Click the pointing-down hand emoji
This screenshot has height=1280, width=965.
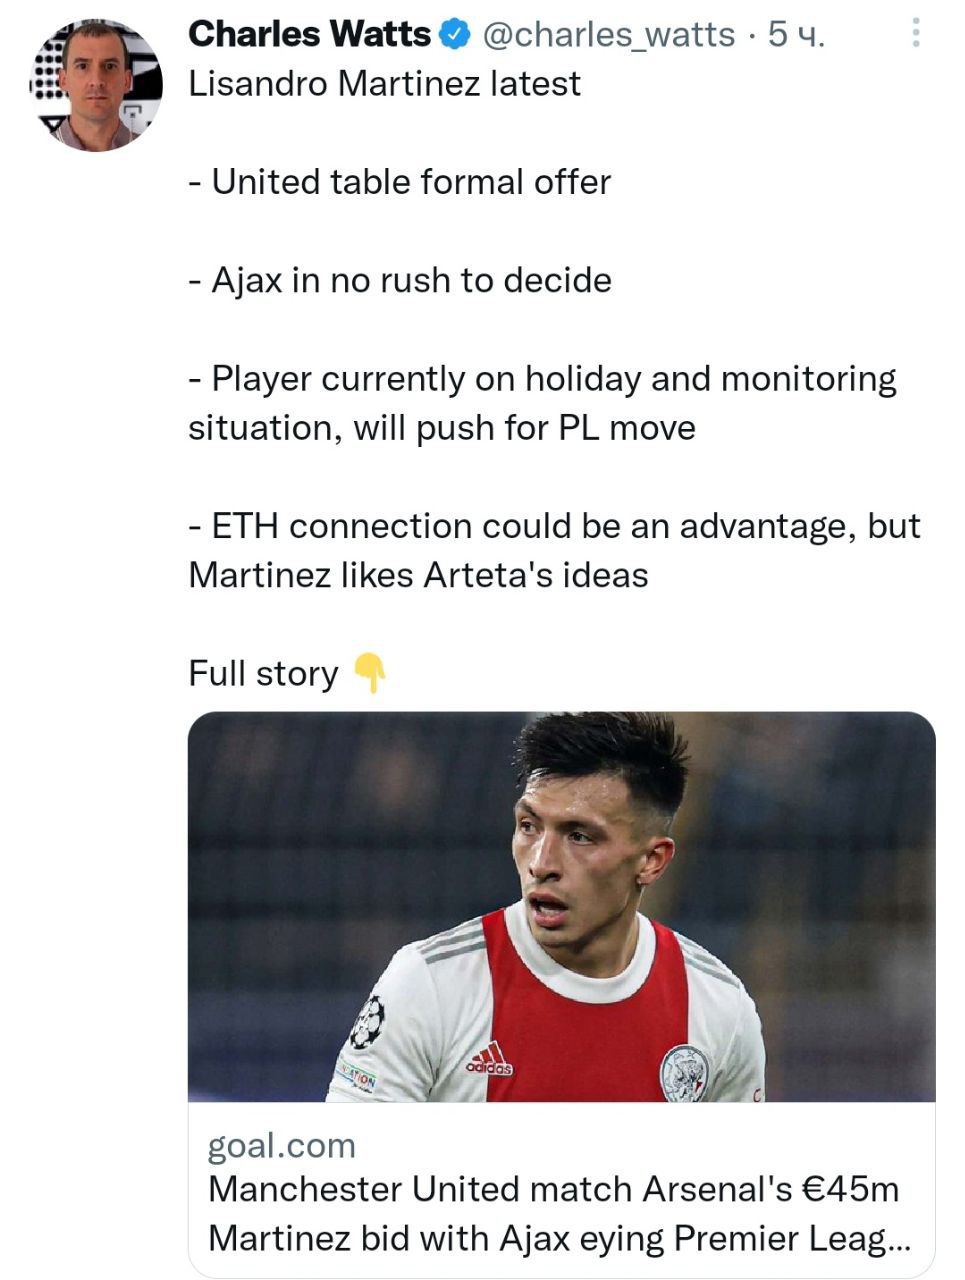tap(370, 673)
